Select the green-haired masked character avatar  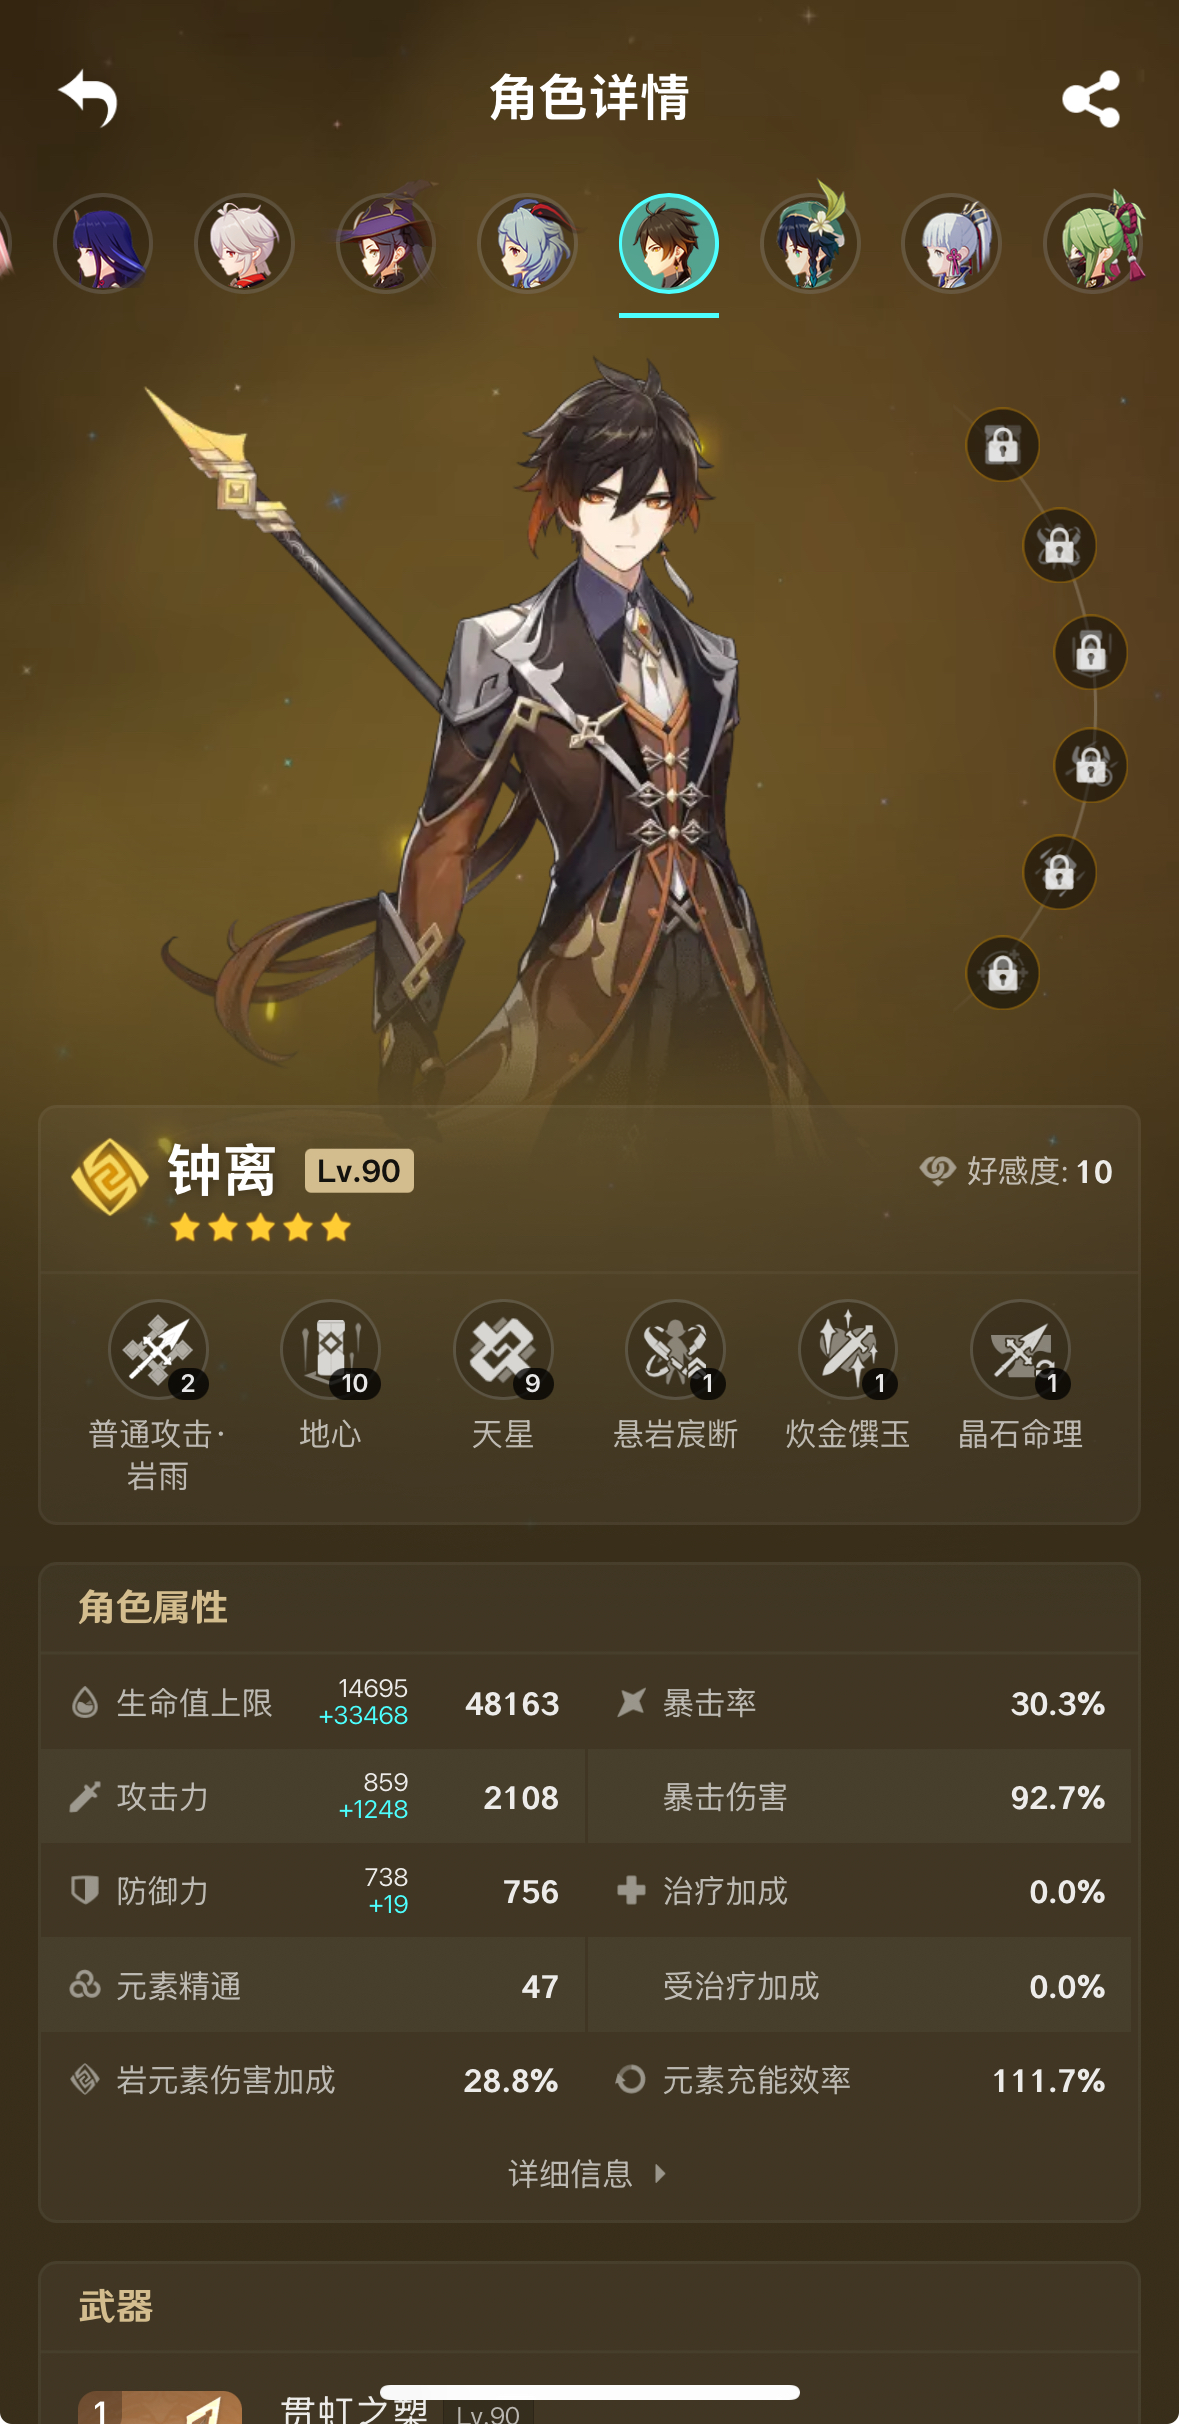[1095, 243]
